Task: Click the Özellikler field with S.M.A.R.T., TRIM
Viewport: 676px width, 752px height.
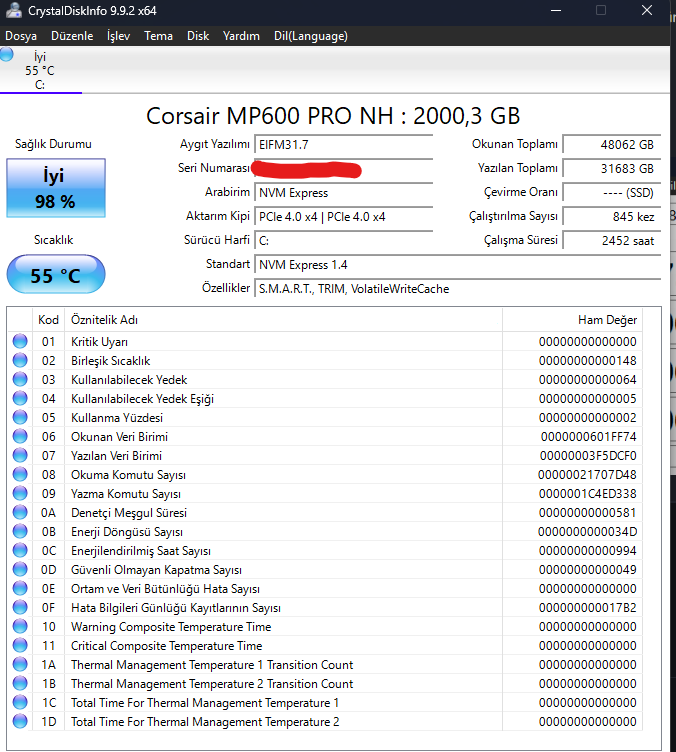Action: point(458,289)
